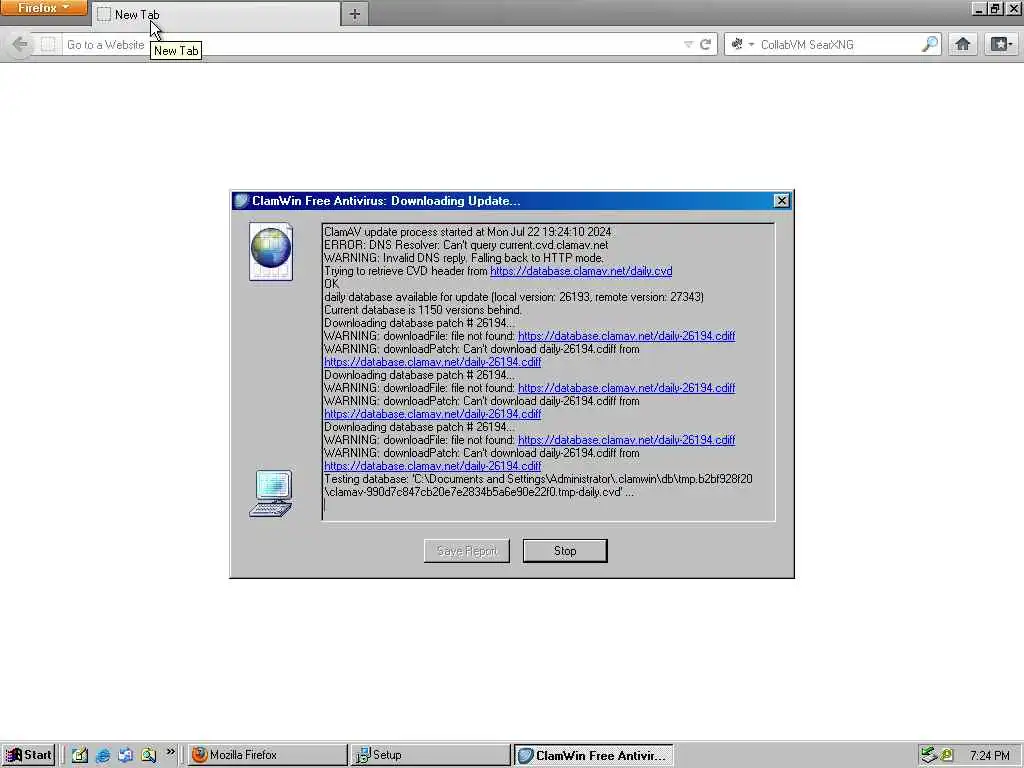
Task: Go back with the Firefox back arrow
Action: (20, 44)
